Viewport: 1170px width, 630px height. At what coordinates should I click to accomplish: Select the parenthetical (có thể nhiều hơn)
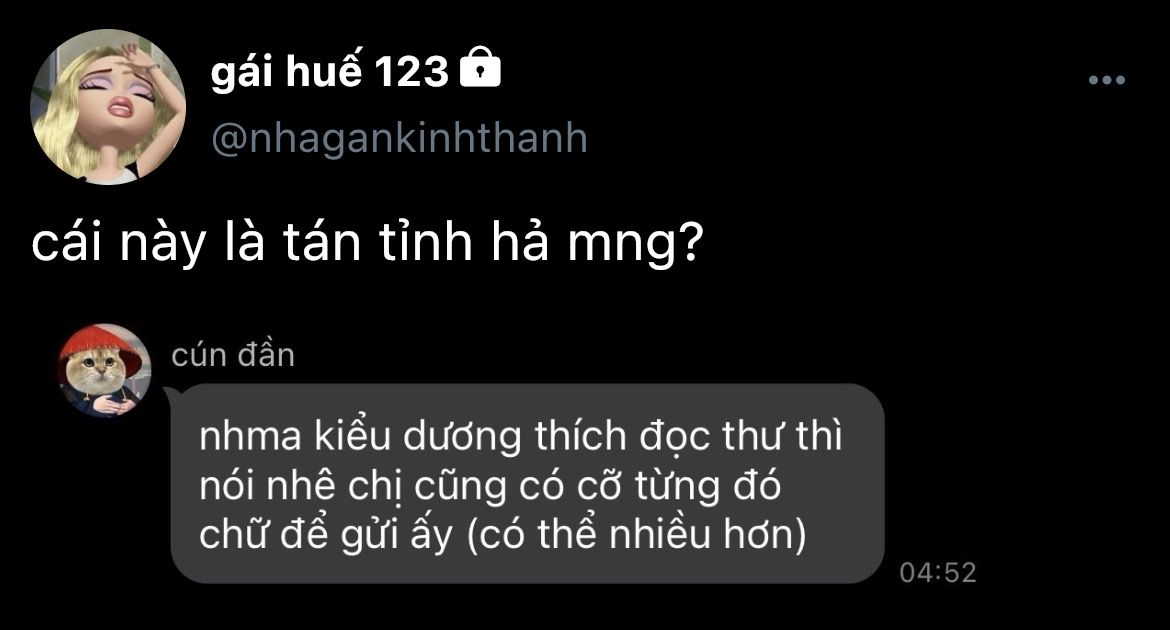636,535
